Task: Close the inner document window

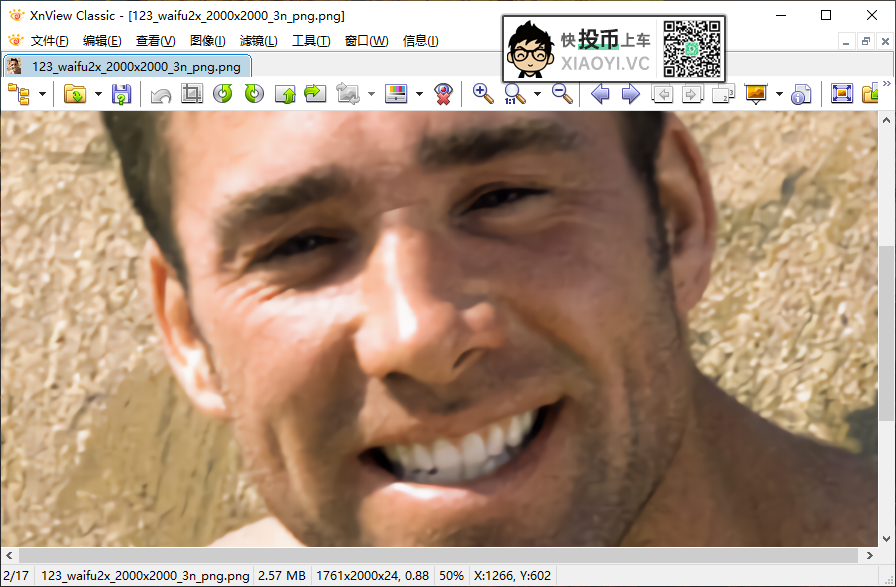Action: [885, 42]
